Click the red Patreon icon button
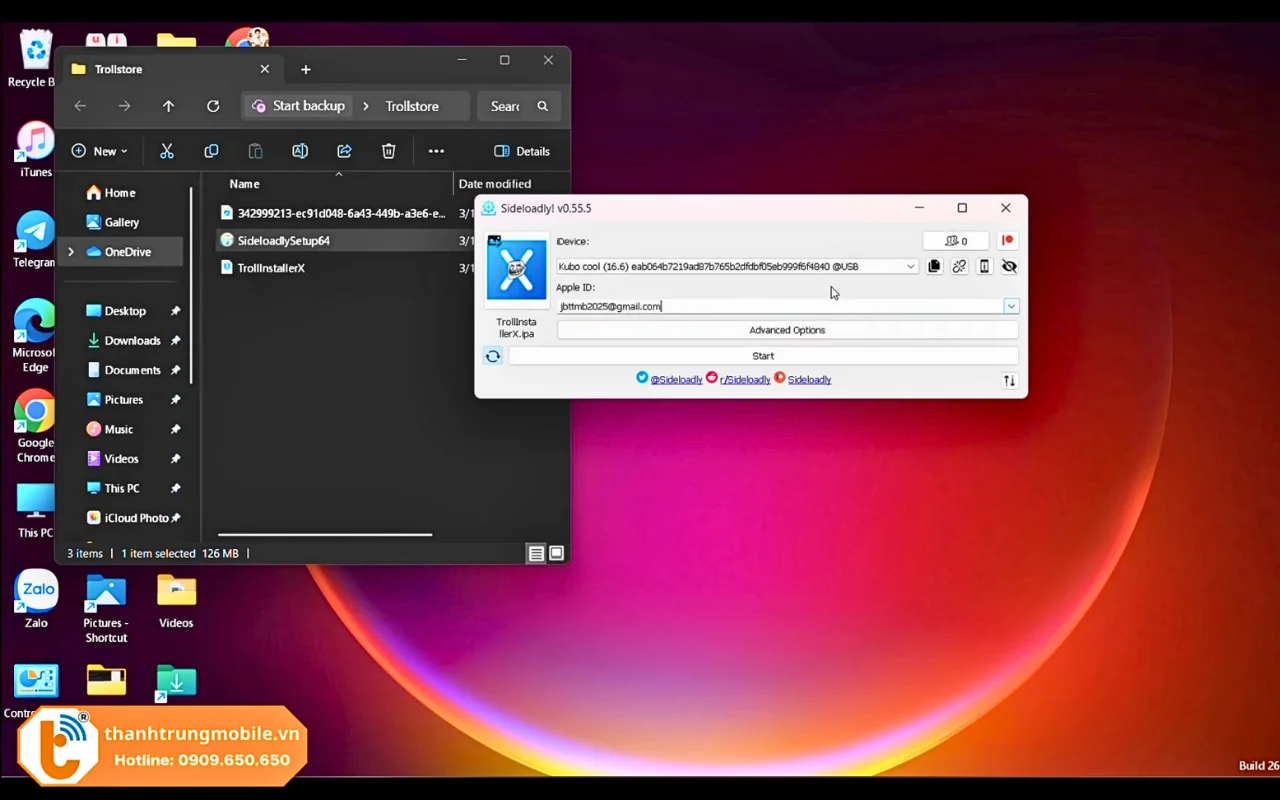The height and width of the screenshot is (800, 1280). pyautogui.click(x=1007, y=241)
